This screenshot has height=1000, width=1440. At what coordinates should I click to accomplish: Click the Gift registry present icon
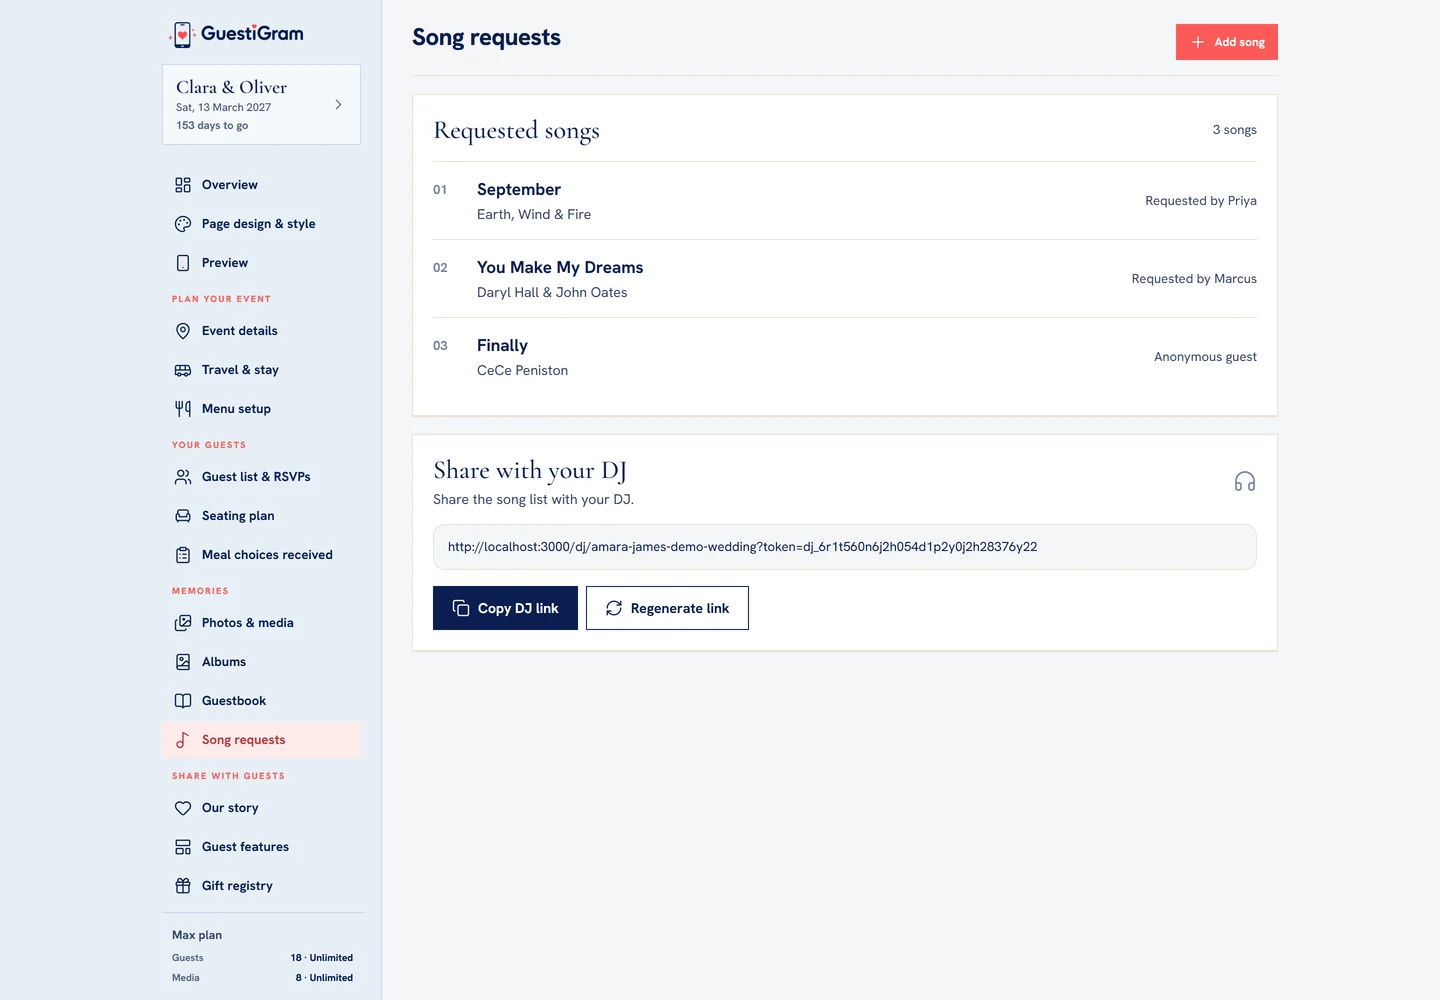point(183,886)
